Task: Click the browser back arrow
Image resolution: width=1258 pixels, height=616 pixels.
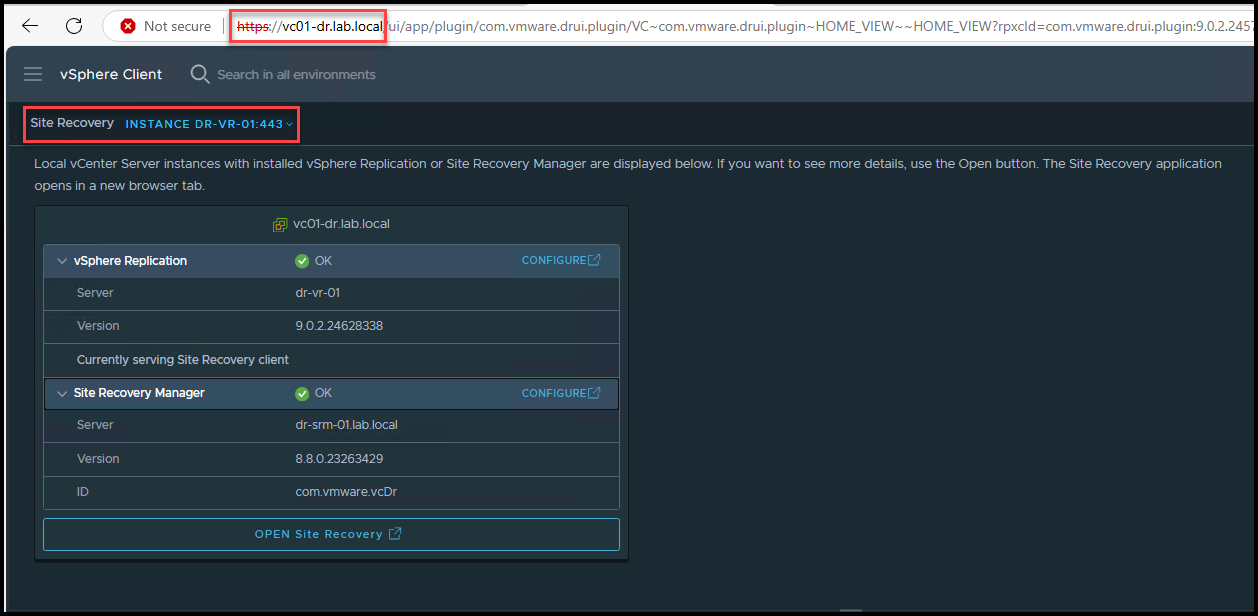Action: tap(30, 26)
